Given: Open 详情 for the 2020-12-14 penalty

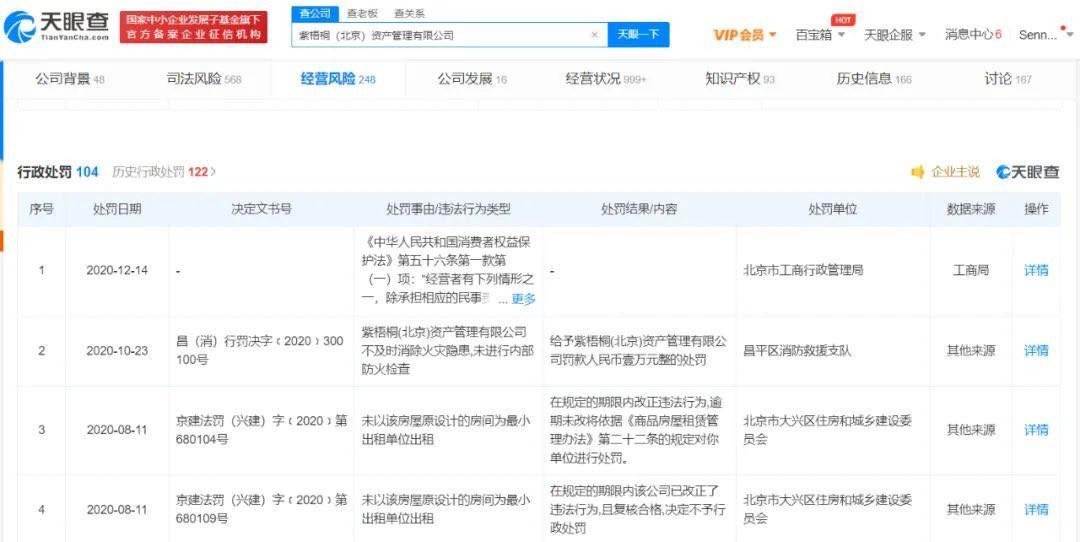Looking at the screenshot, I should (x=1036, y=271).
